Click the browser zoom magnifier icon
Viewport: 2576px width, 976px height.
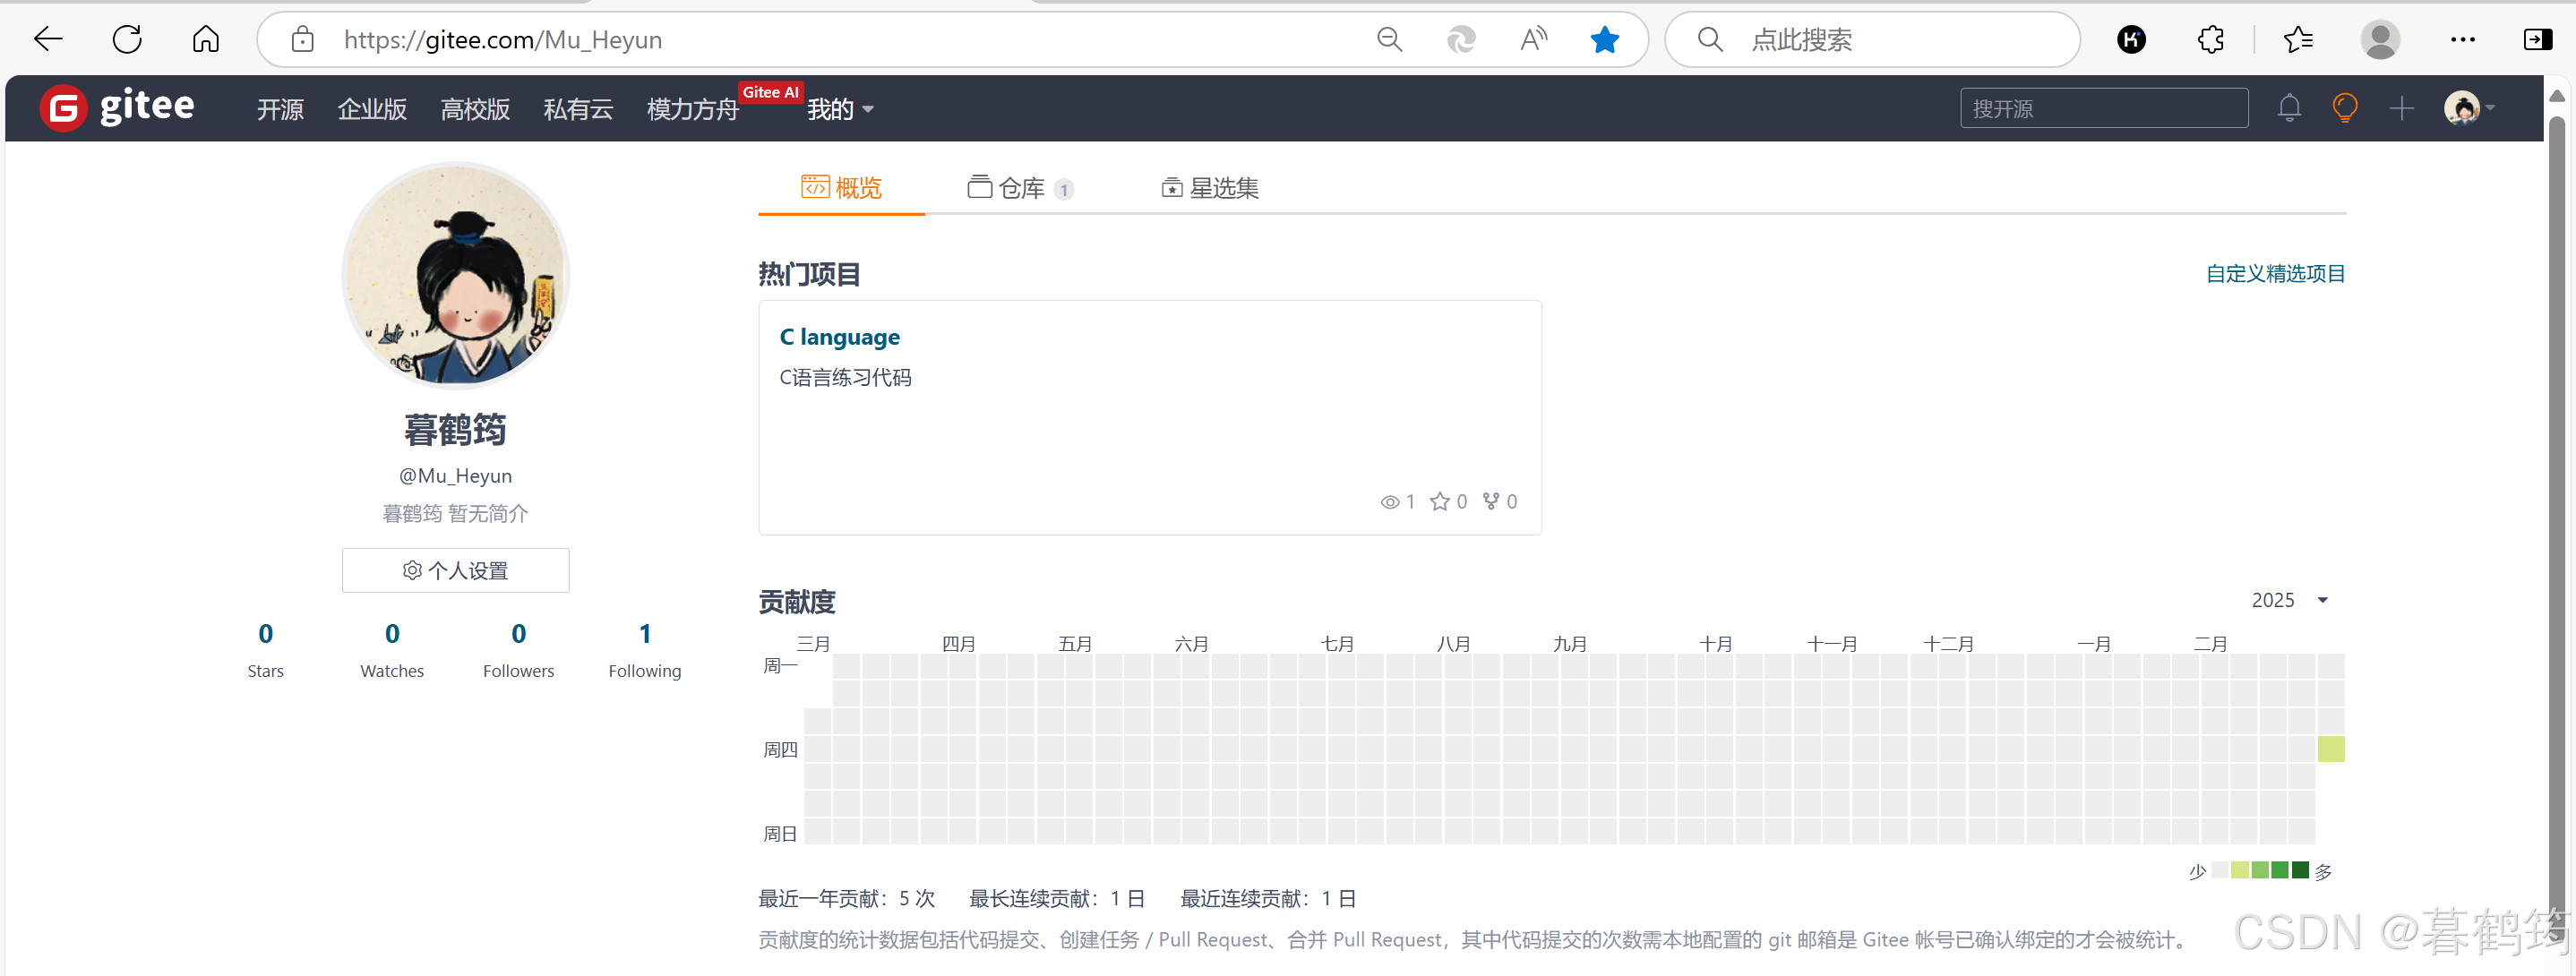[1389, 40]
